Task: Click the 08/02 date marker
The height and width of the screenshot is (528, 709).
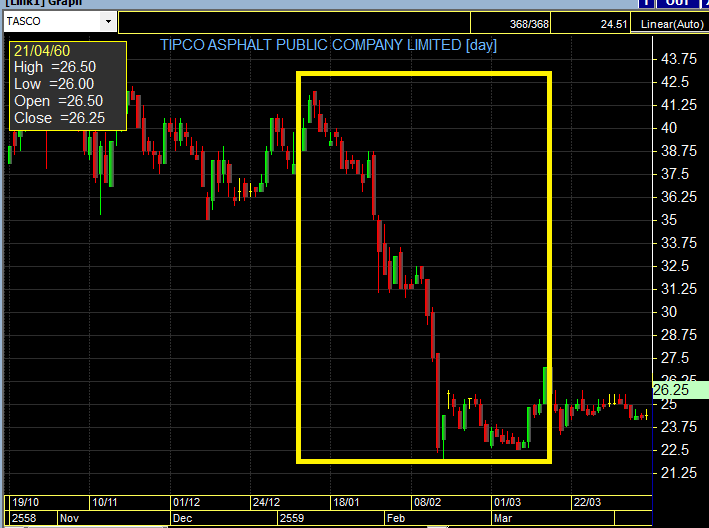Action: pyautogui.click(x=427, y=502)
